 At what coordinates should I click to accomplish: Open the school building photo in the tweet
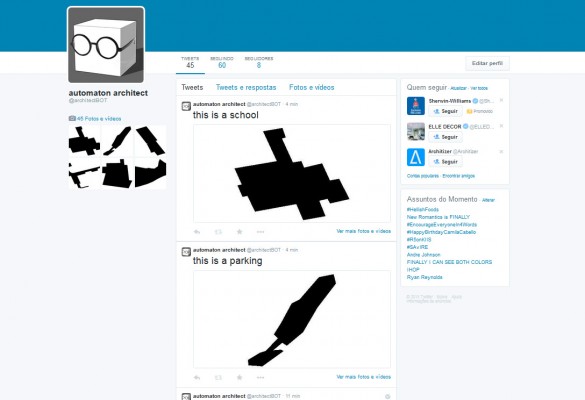[292, 174]
